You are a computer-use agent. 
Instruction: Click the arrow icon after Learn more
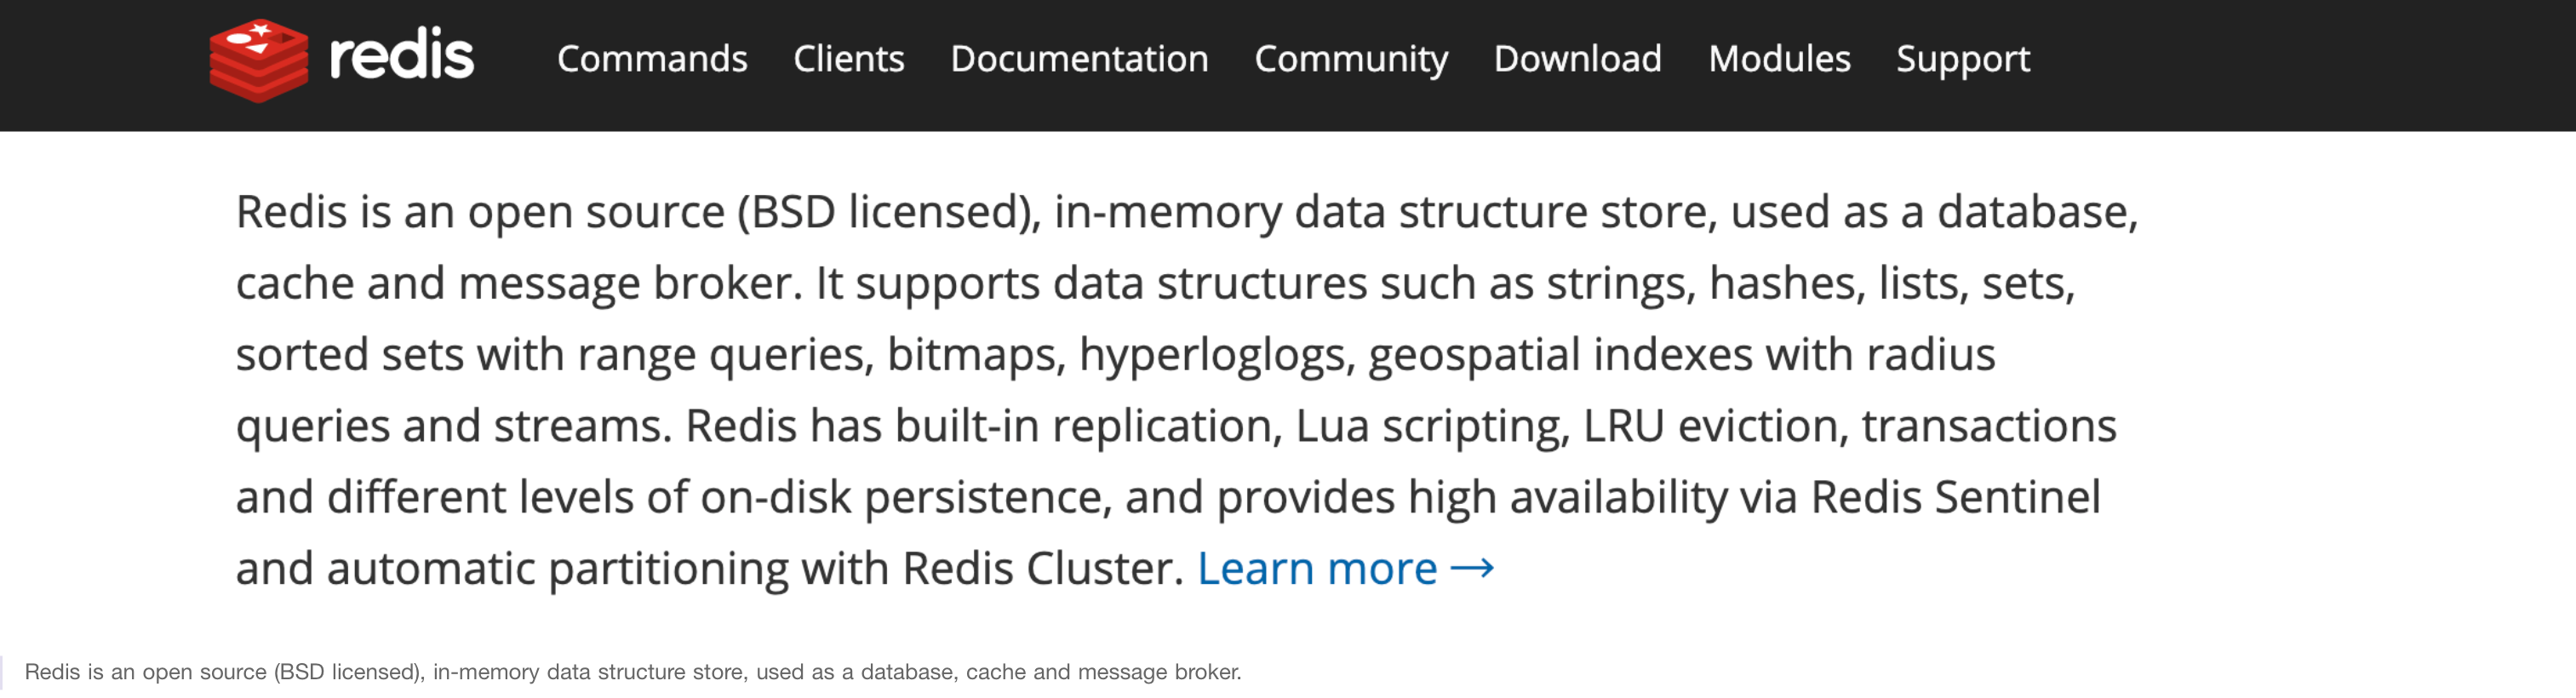1472,569
